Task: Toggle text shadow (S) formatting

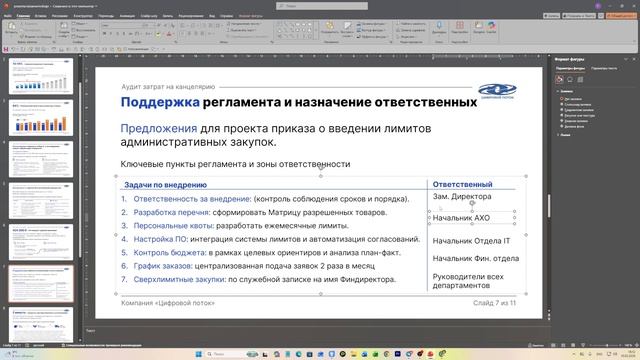Action: click(124, 34)
